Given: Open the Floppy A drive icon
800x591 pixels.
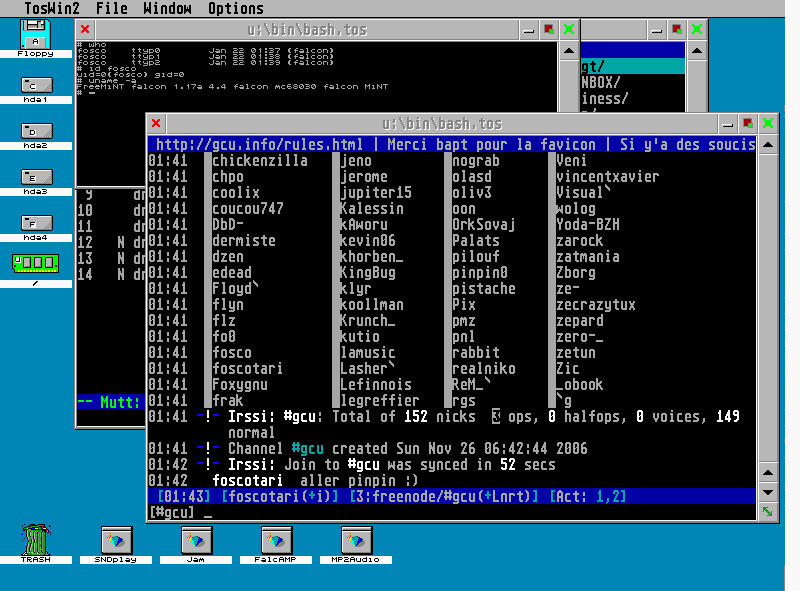Looking at the screenshot, I should click(35, 38).
